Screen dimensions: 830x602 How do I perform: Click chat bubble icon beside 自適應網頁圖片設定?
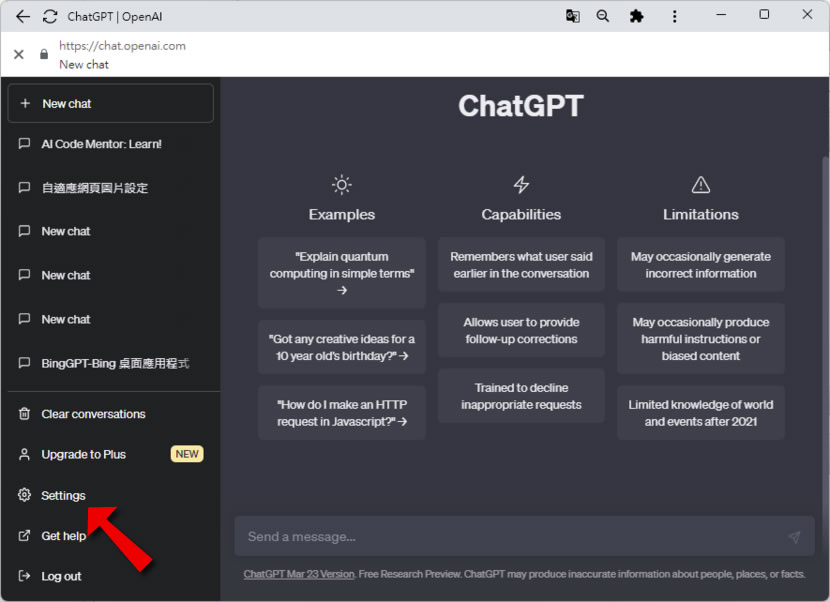pos(24,187)
